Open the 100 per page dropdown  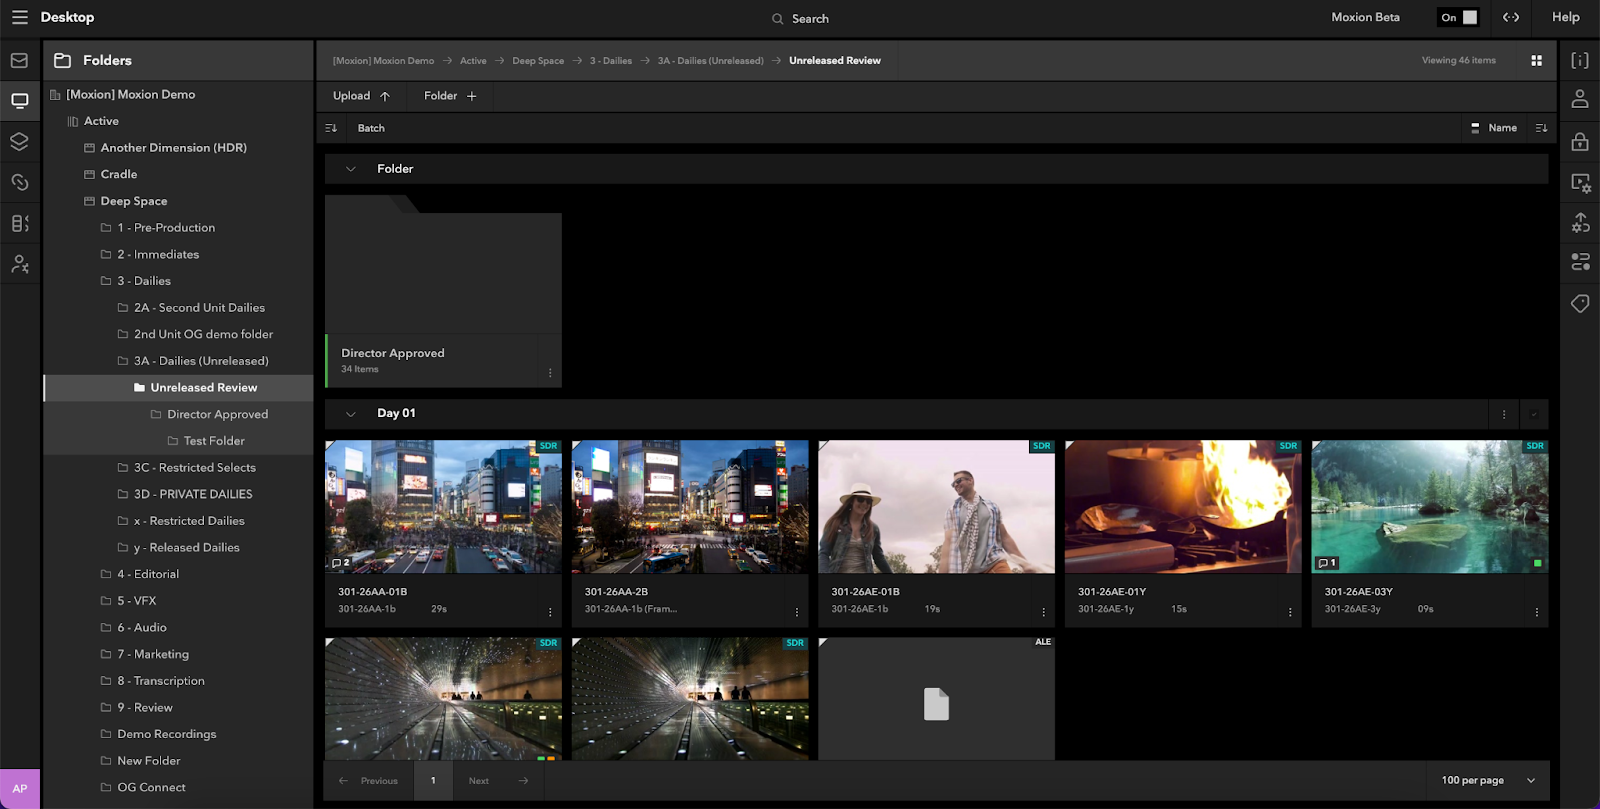tap(1487, 781)
